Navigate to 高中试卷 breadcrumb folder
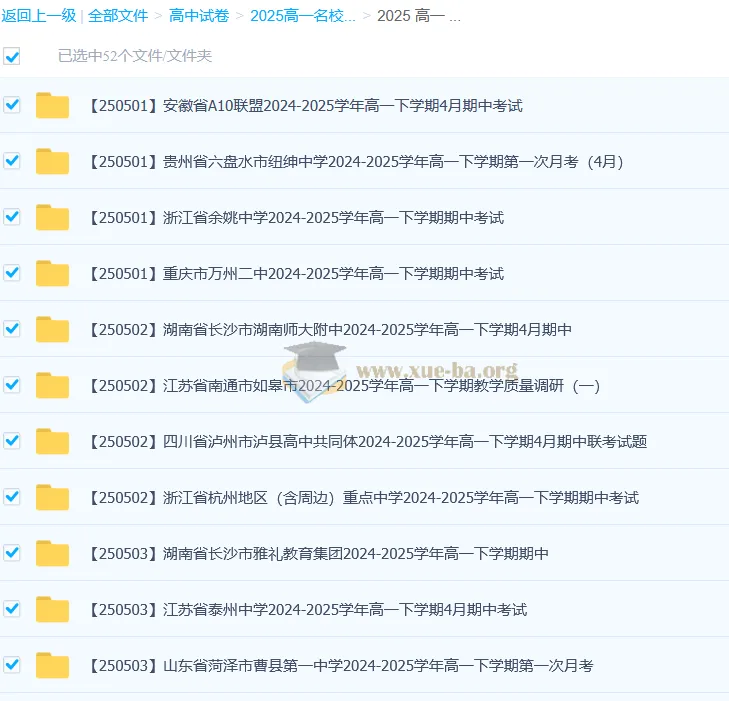The width and height of the screenshot is (729, 701). [x=199, y=16]
